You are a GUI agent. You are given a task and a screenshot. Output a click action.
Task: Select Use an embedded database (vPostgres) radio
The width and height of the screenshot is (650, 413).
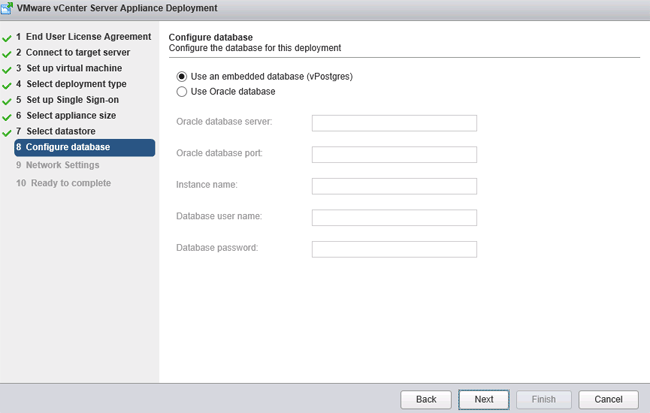(x=182, y=76)
